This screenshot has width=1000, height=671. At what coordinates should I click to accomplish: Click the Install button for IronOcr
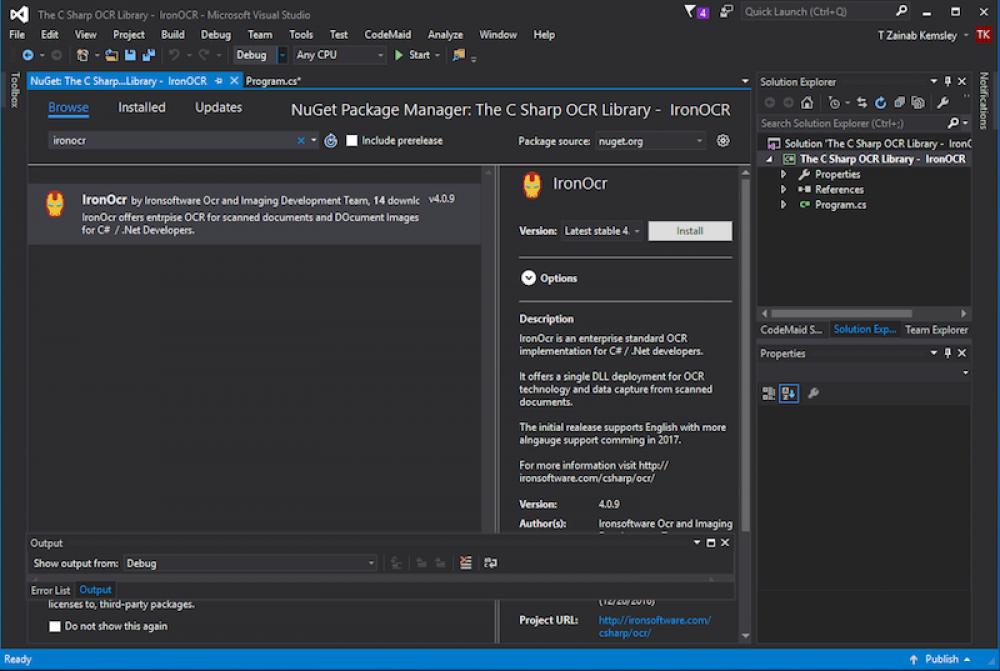pos(691,230)
